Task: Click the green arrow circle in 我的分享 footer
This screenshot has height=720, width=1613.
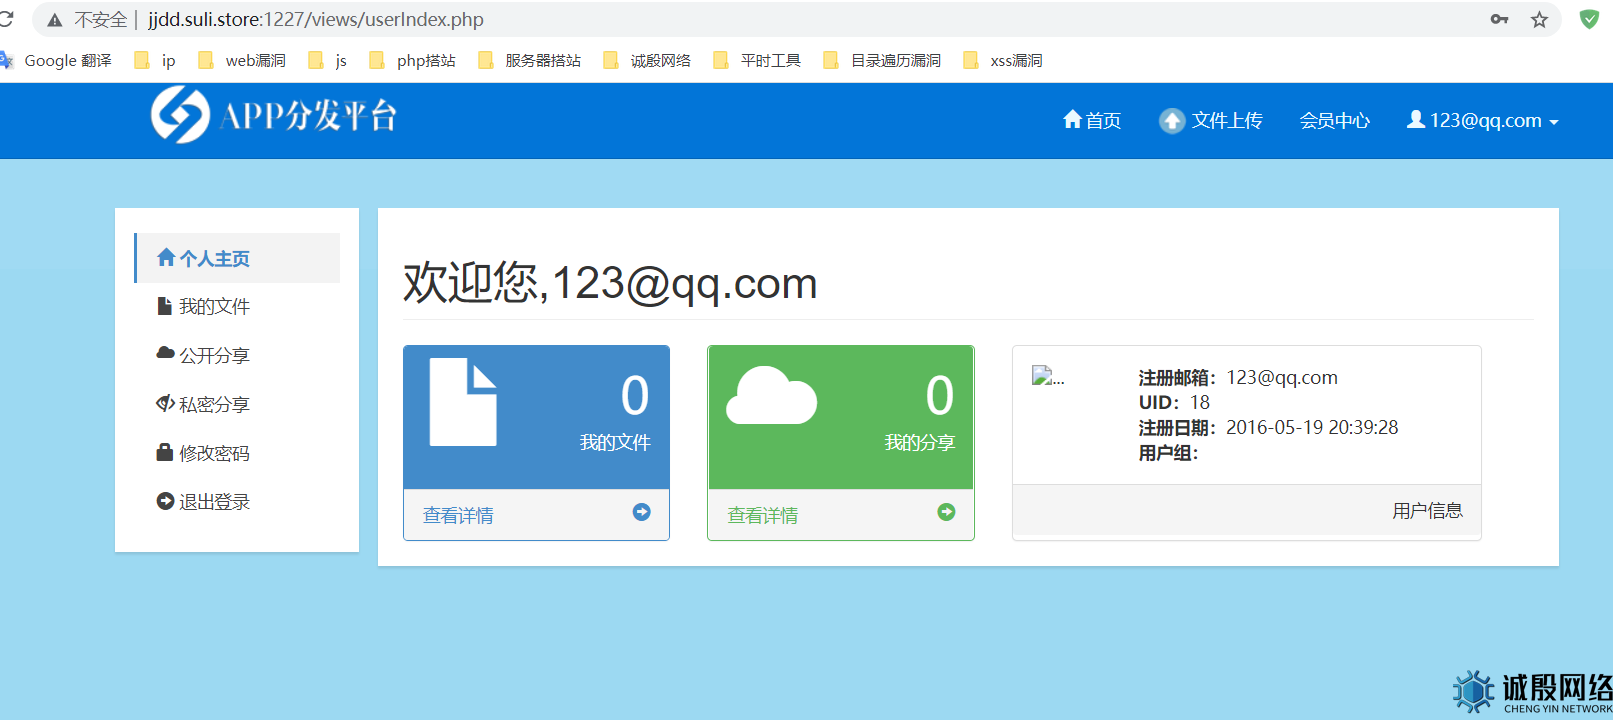Action: click(946, 512)
